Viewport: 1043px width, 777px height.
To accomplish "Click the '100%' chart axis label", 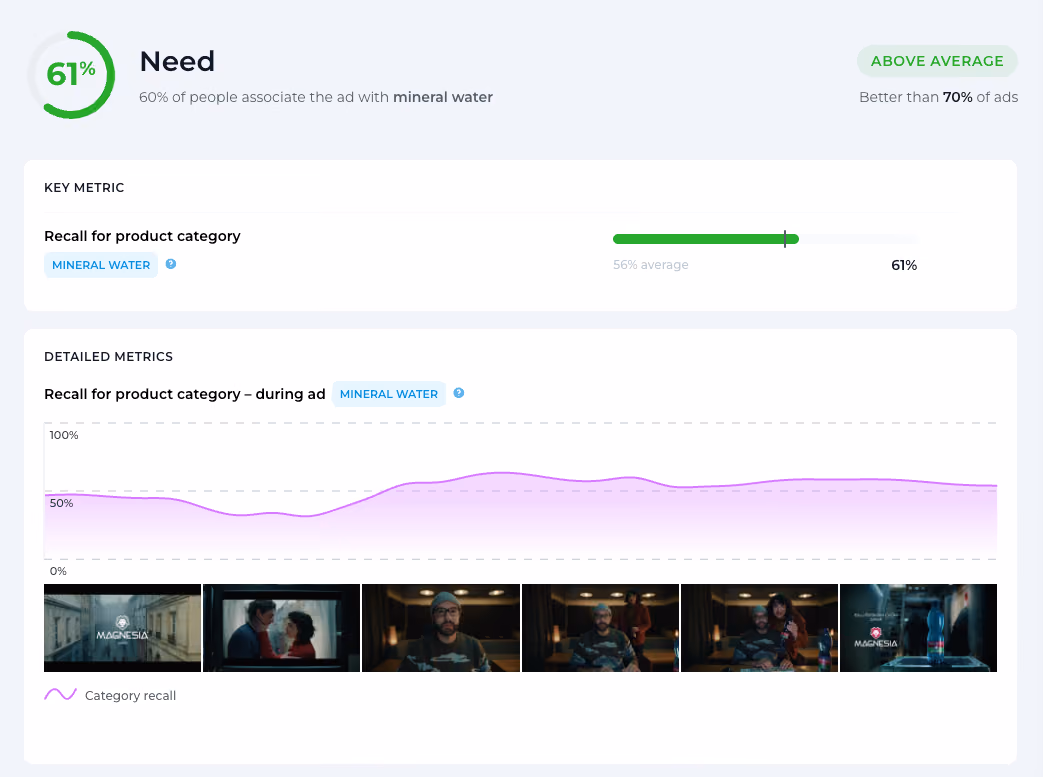I will pos(64,435).
